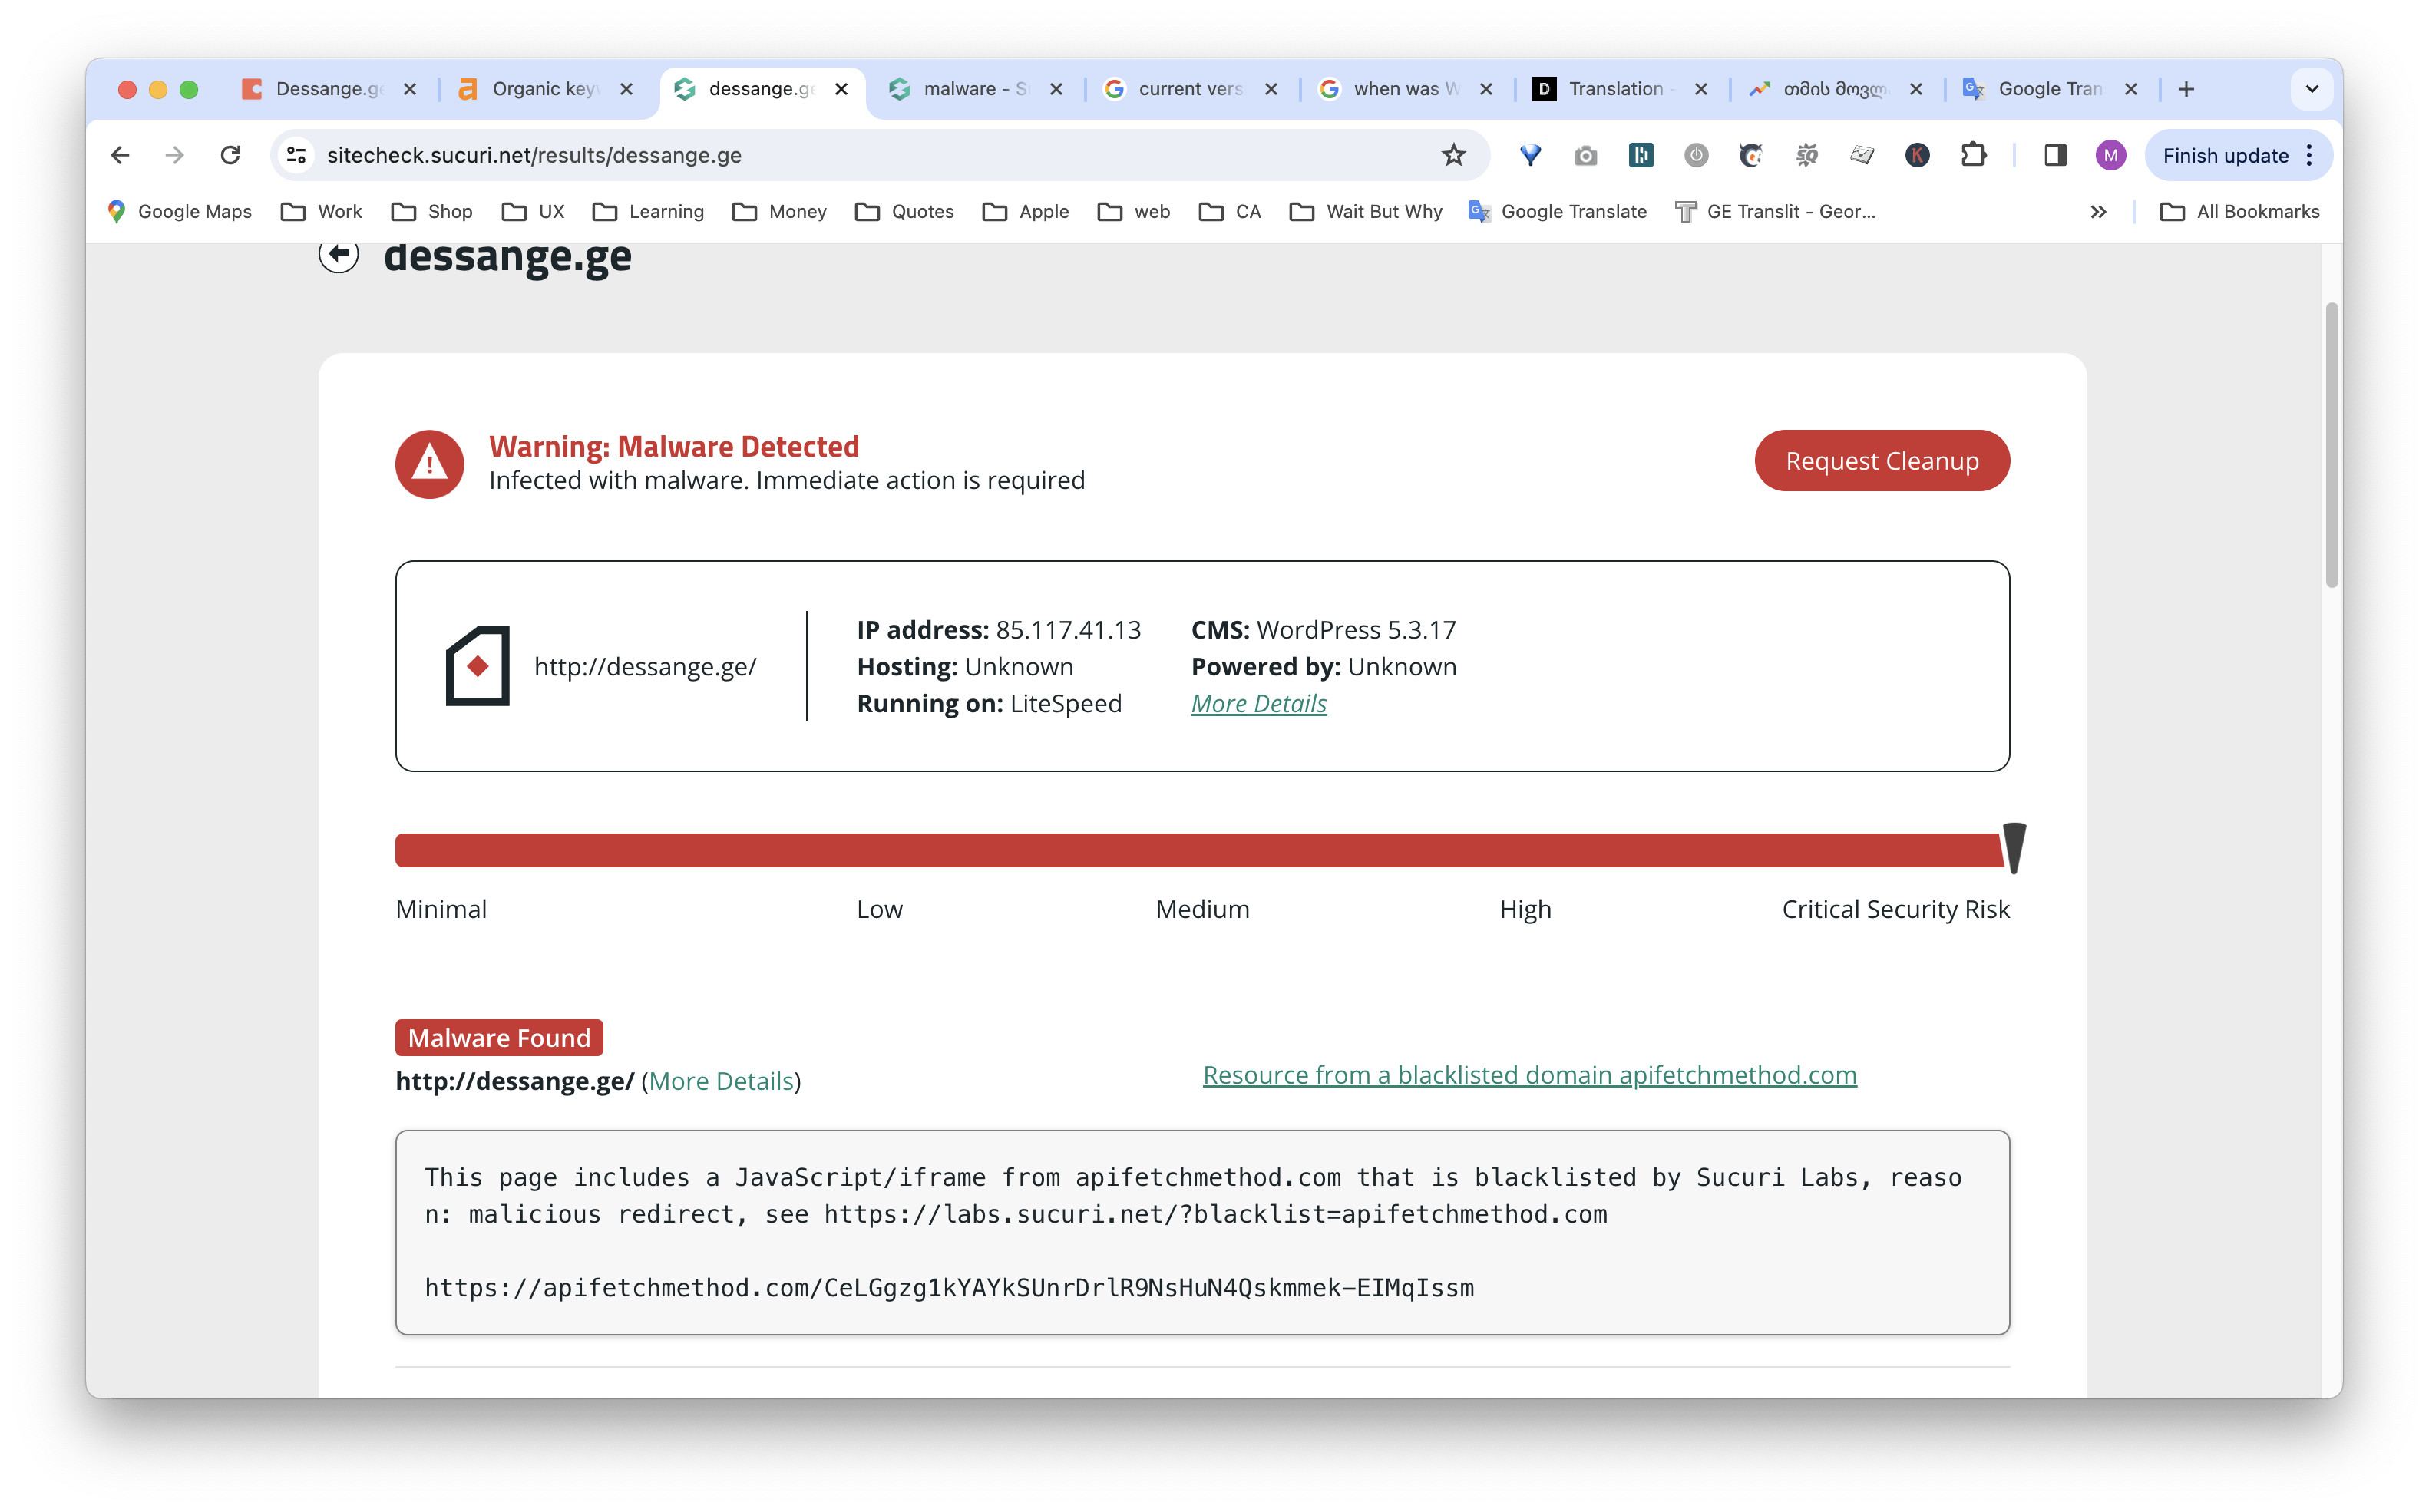2429x1512 pixels.
Task: Open the Extensions puzzle icon
Action: click(1973, 155)
